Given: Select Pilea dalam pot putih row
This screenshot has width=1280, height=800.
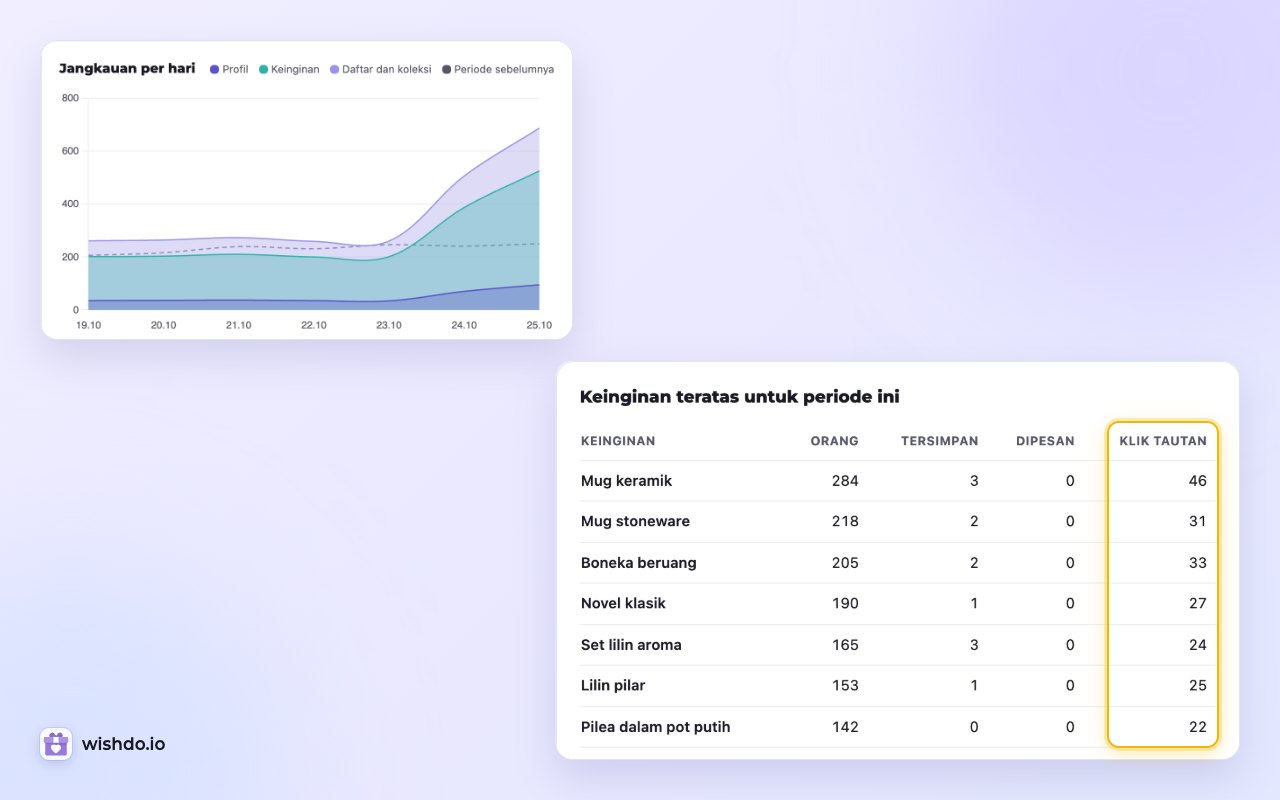Looking at the screenshot, I should [x=898, y=727].
